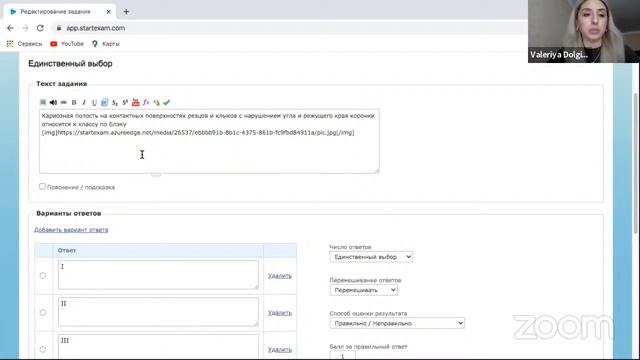Open the Сервисы apps bookmark
The height and width of the screenshot is (360, 640).
point(24,44)
